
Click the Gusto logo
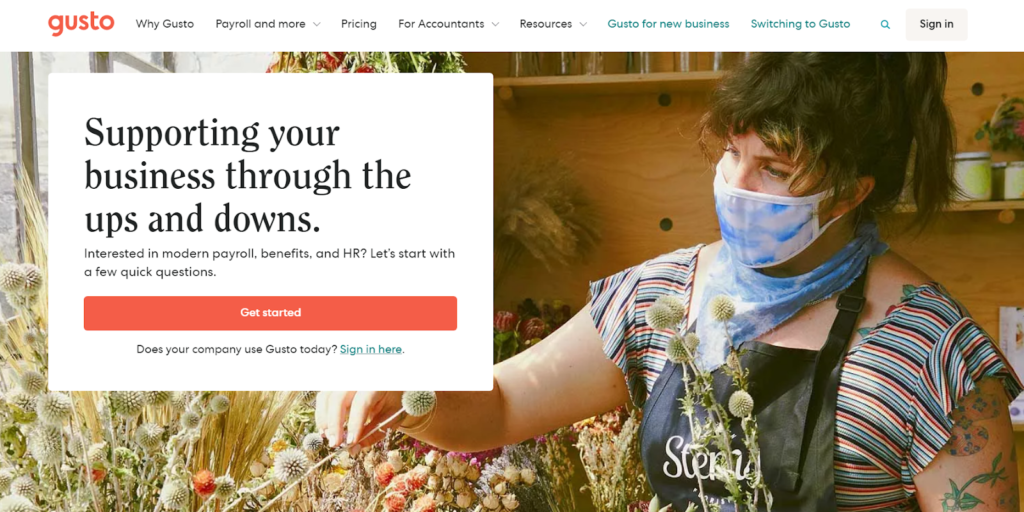[81, 24]
